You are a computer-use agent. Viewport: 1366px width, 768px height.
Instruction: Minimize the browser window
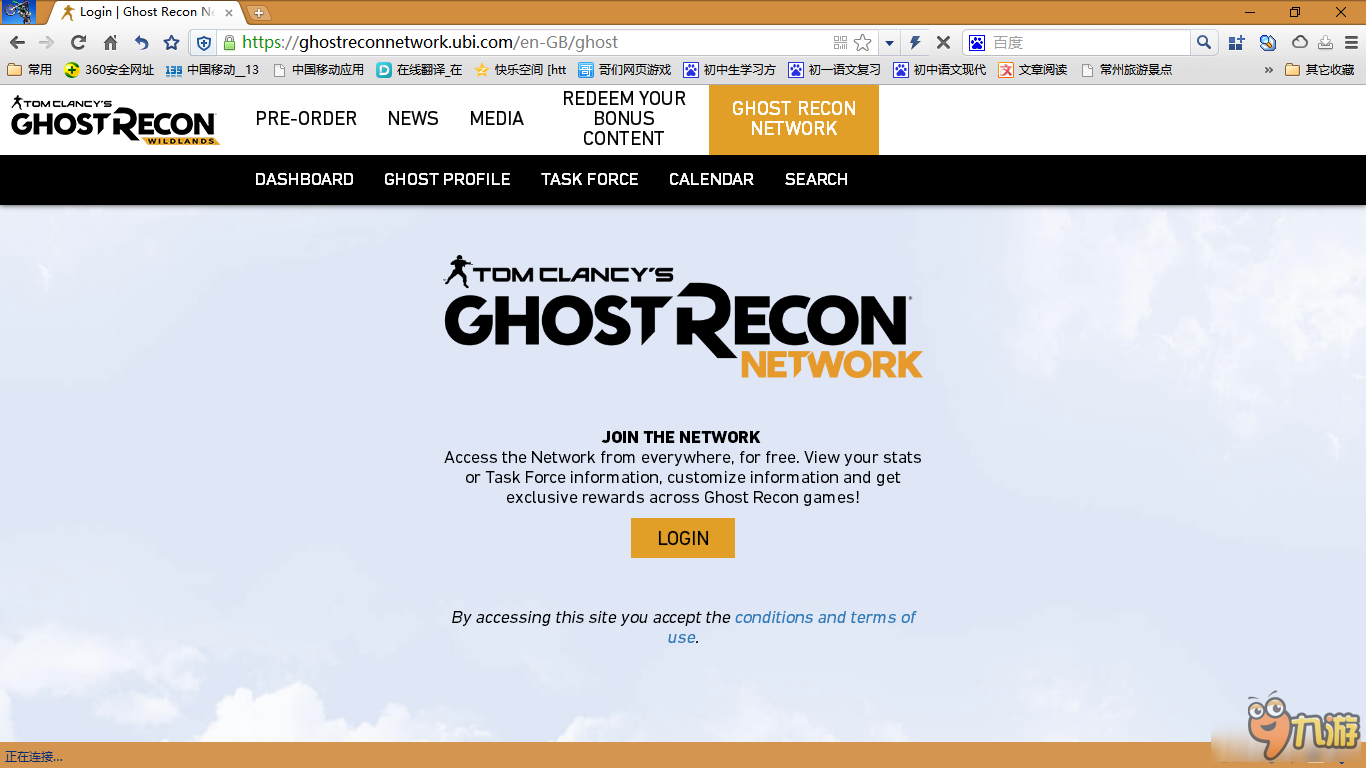[1250, 12]
